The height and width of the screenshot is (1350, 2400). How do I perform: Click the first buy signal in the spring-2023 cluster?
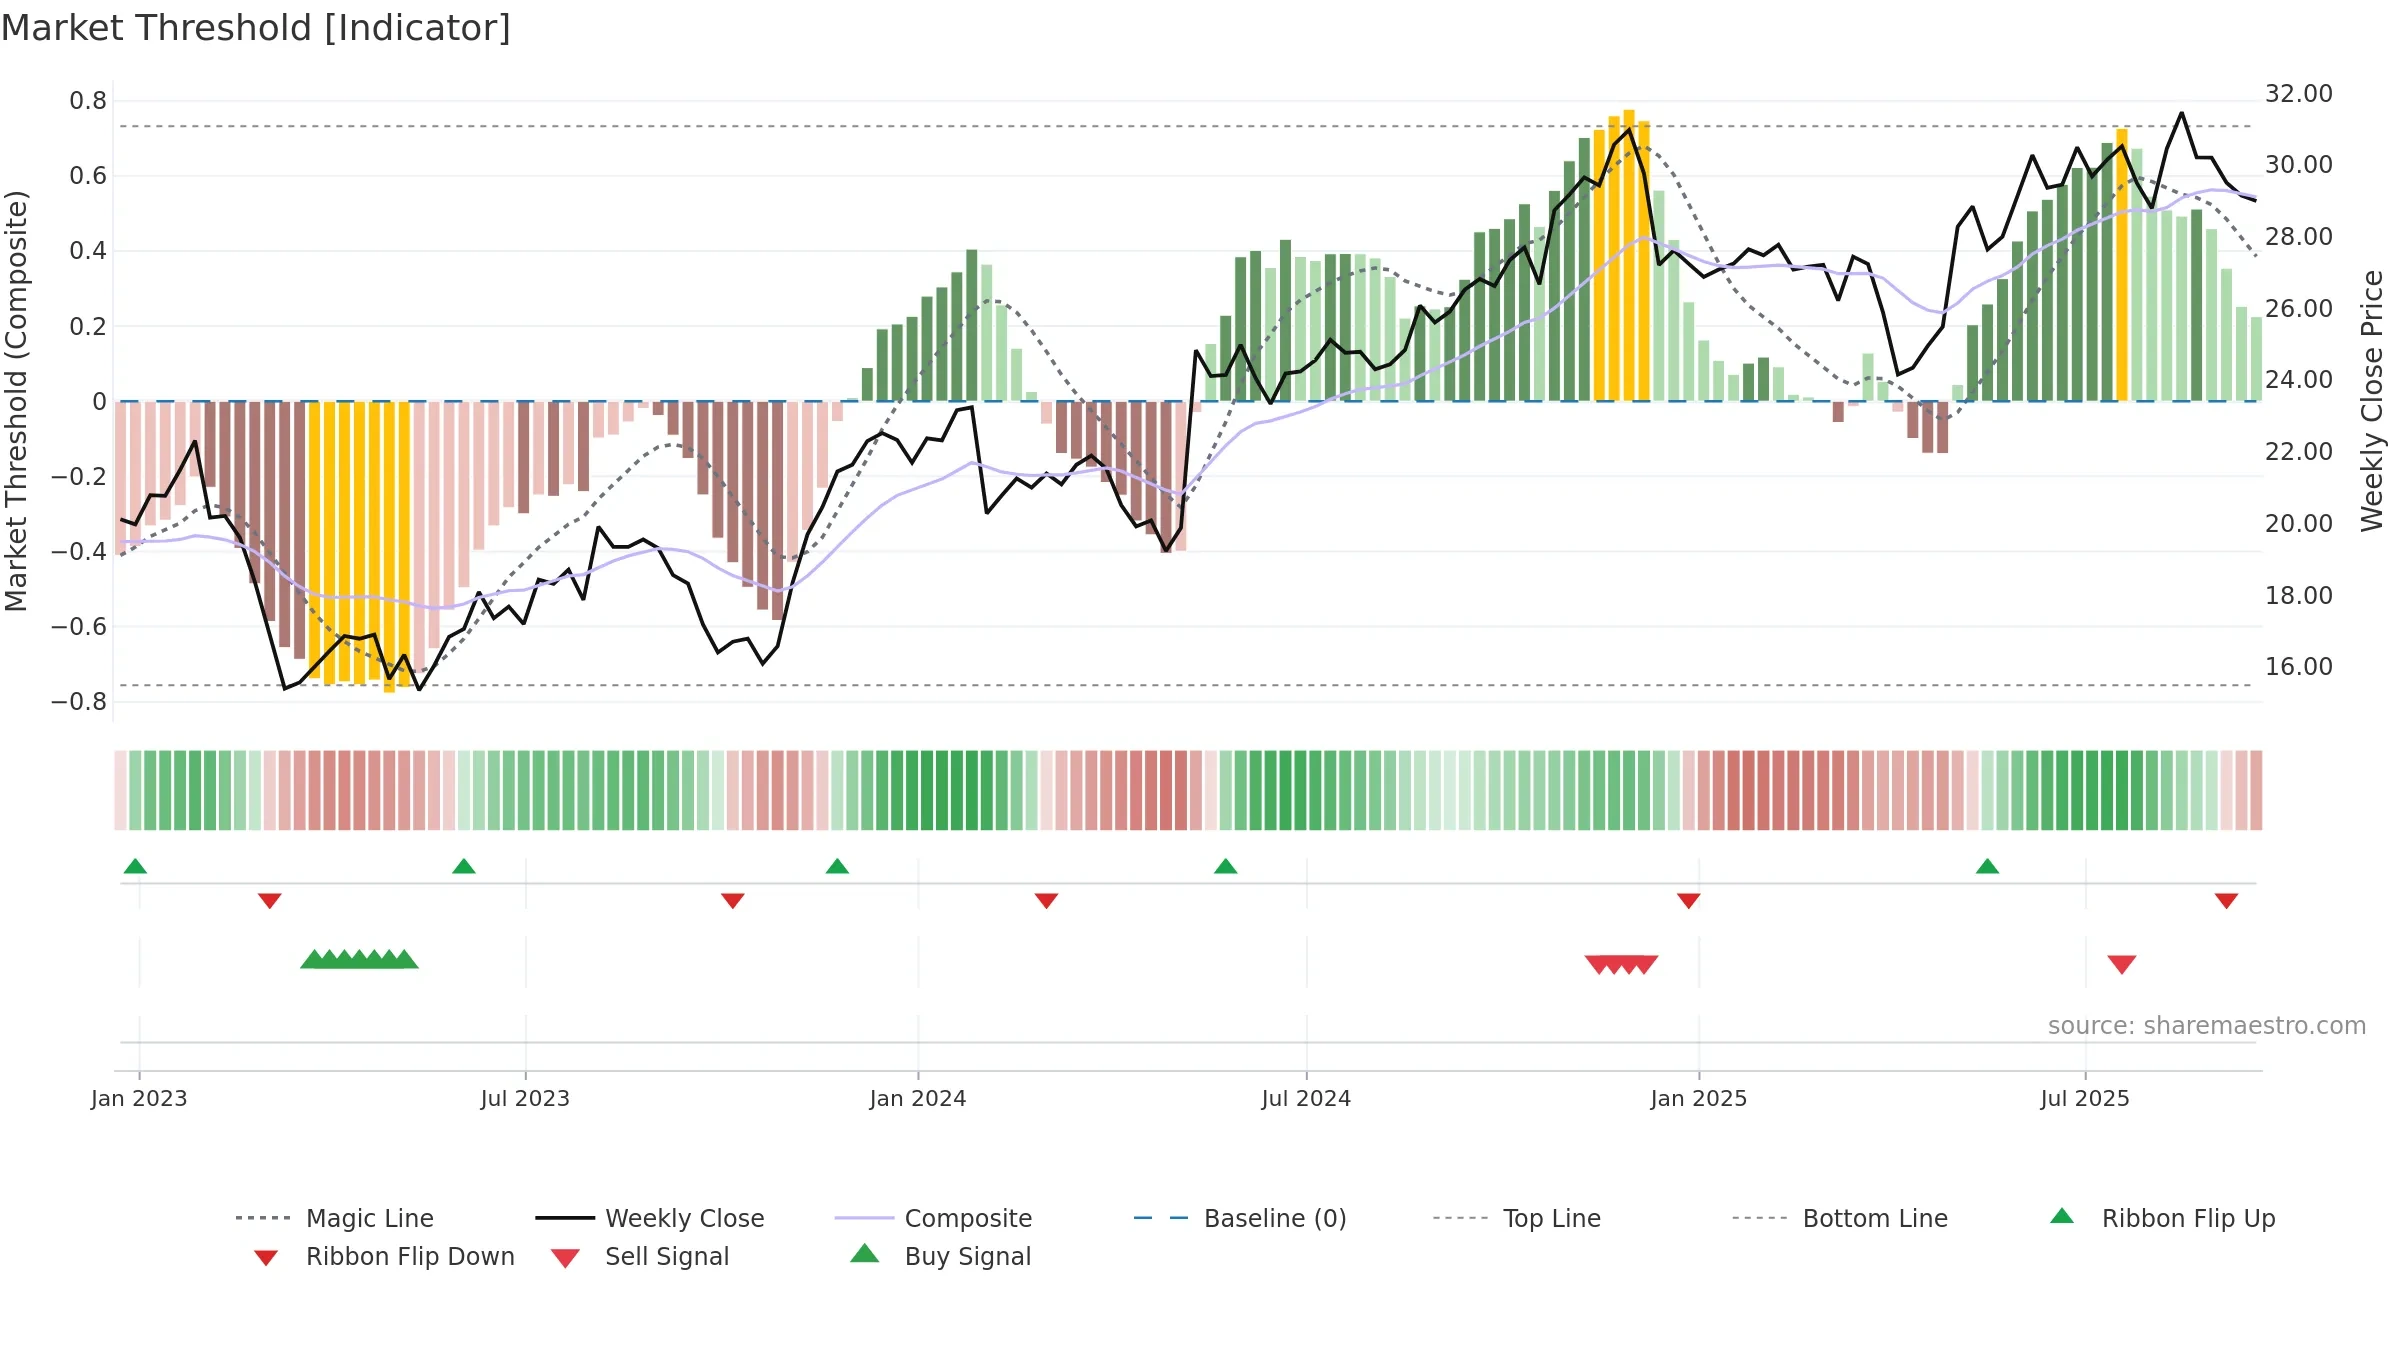point(314,959)
